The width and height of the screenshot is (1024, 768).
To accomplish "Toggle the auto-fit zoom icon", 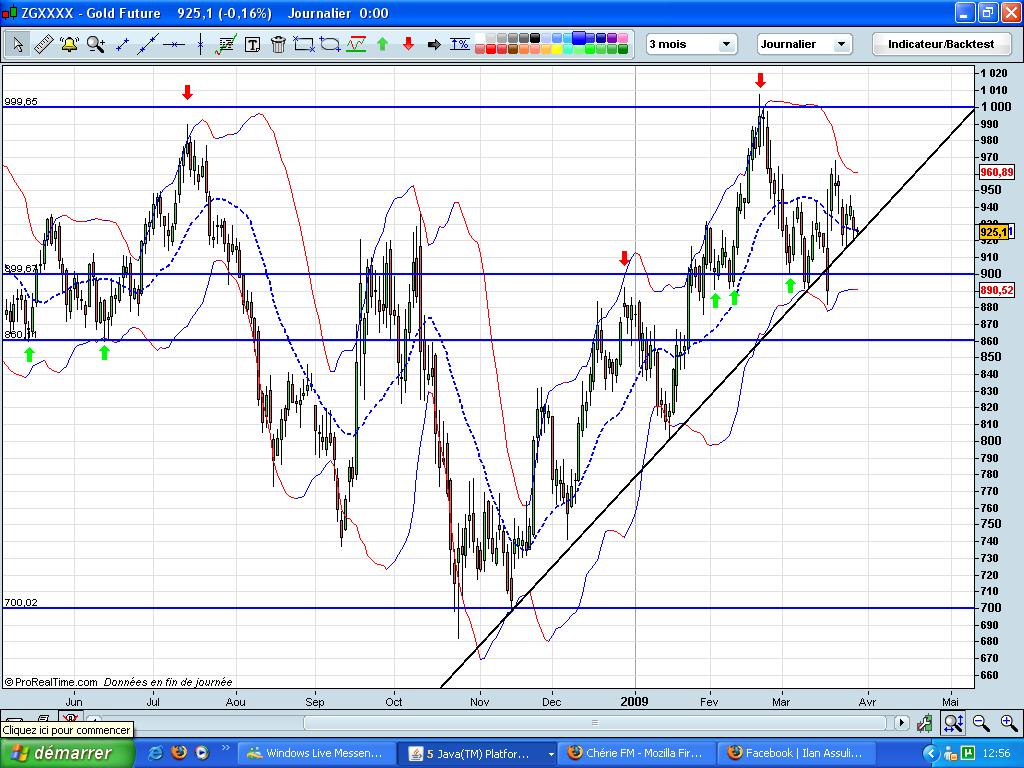I will click(953, 722).
